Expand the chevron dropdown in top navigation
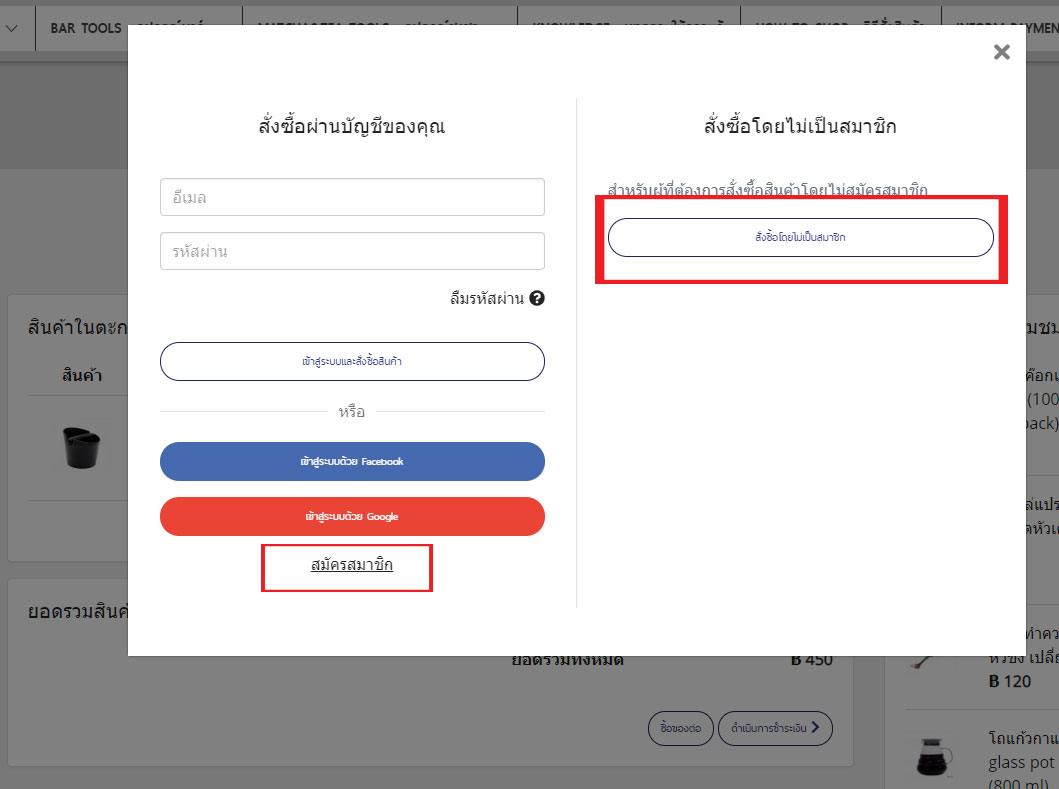Screen dimensions: 1059x789 pos(11,28)
